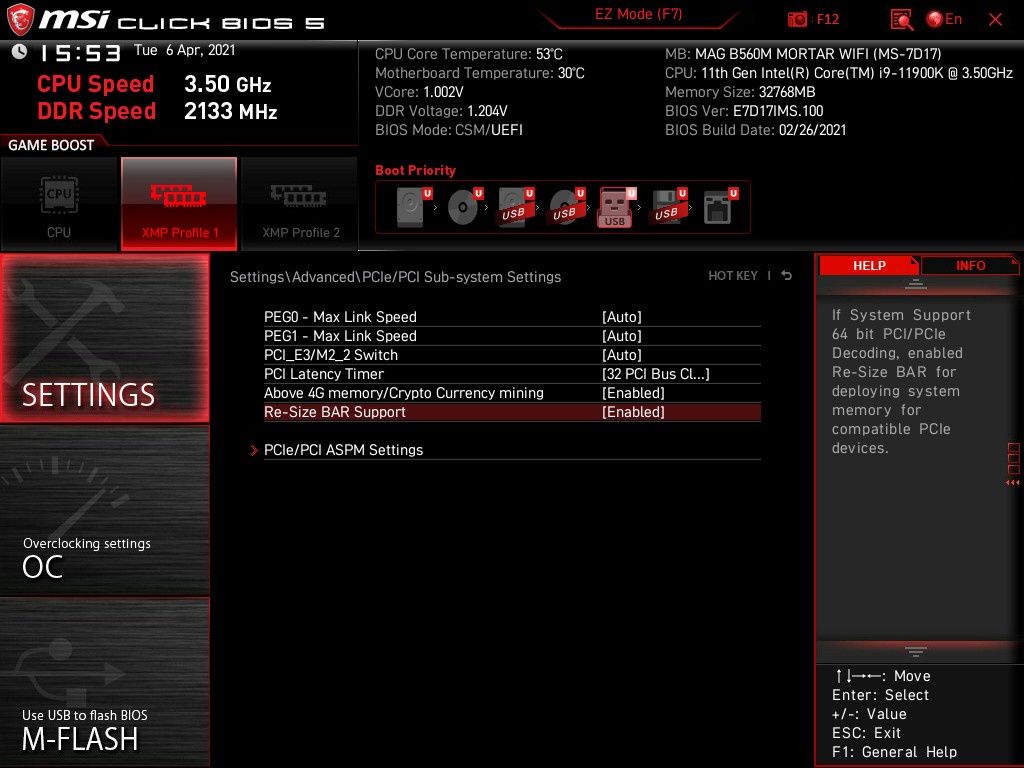Click the BIOS Ver: E7D17IMS.100 text
The image size is (1024, 768).
(x=744, y=111)
